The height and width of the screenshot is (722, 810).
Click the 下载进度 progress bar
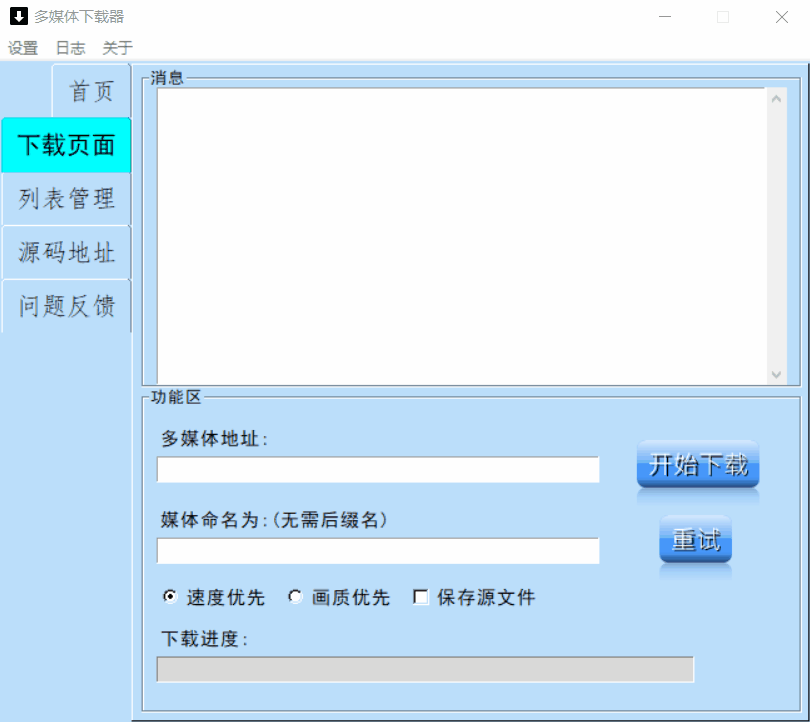(423, 669)
